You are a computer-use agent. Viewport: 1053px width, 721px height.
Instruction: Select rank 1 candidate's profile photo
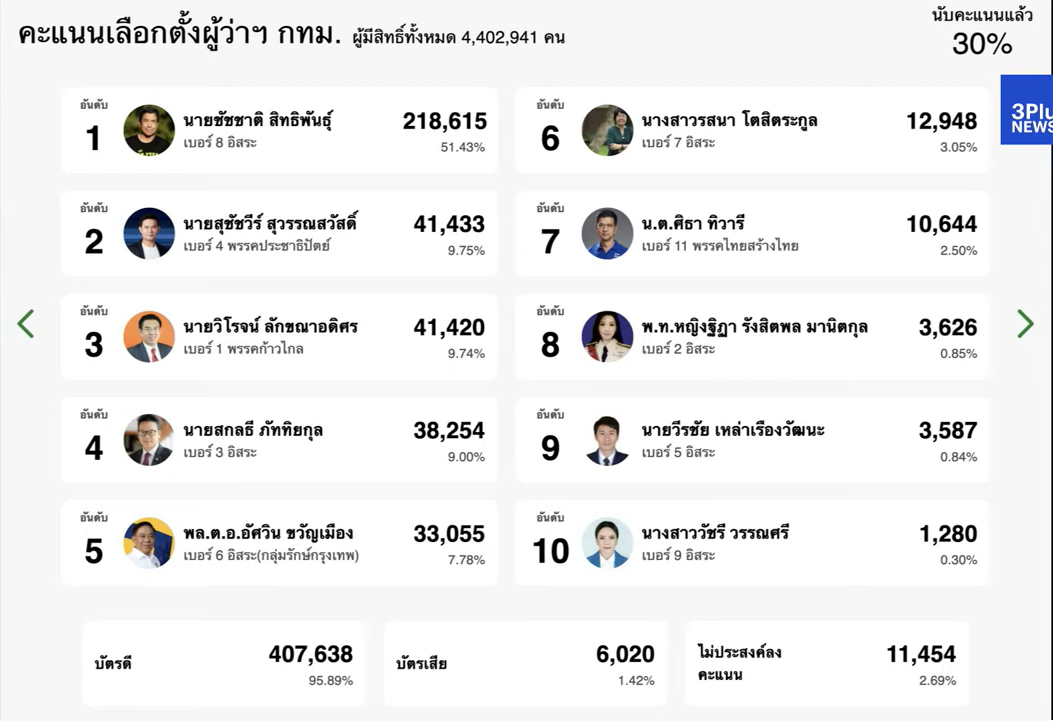149,130
